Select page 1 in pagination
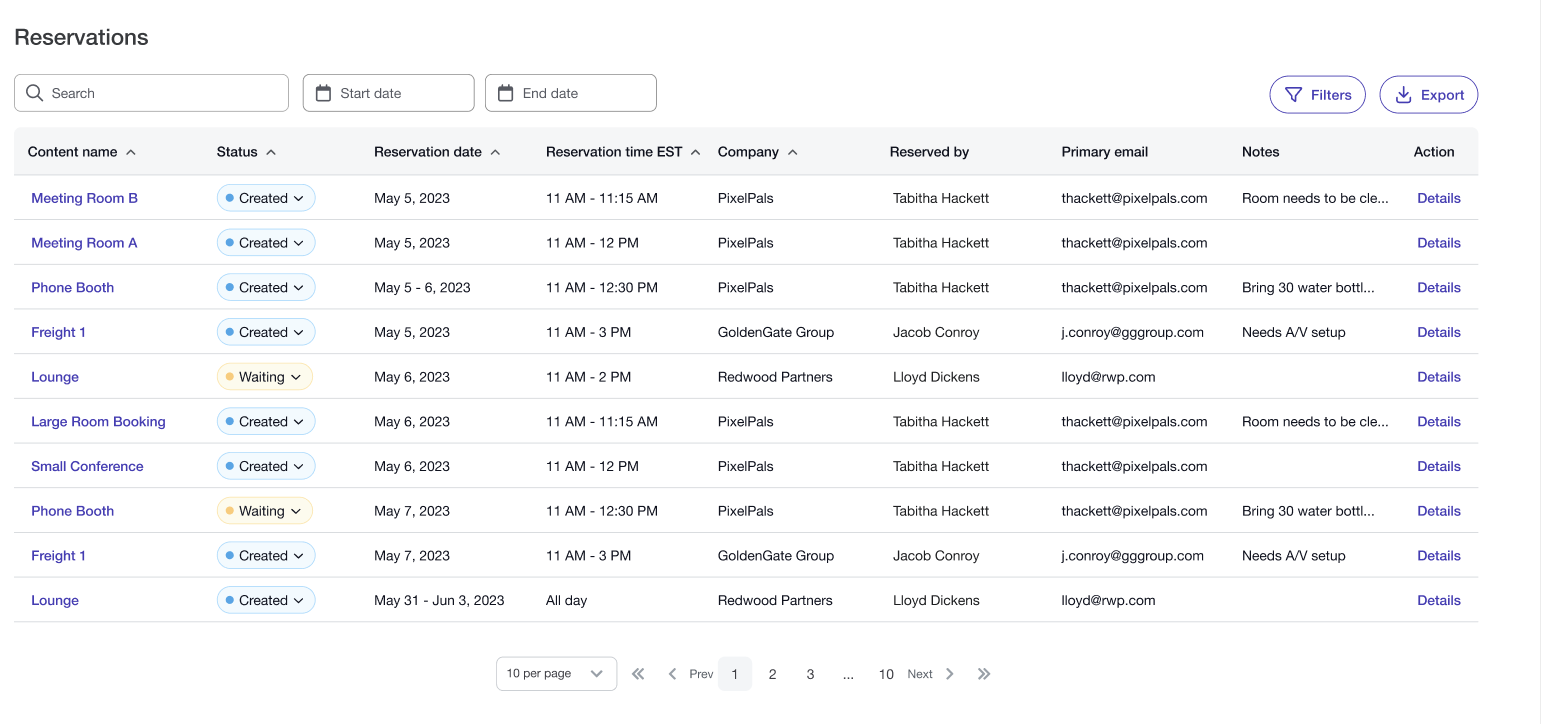The width and height of the screenshot is (1541, 724). 735,674
